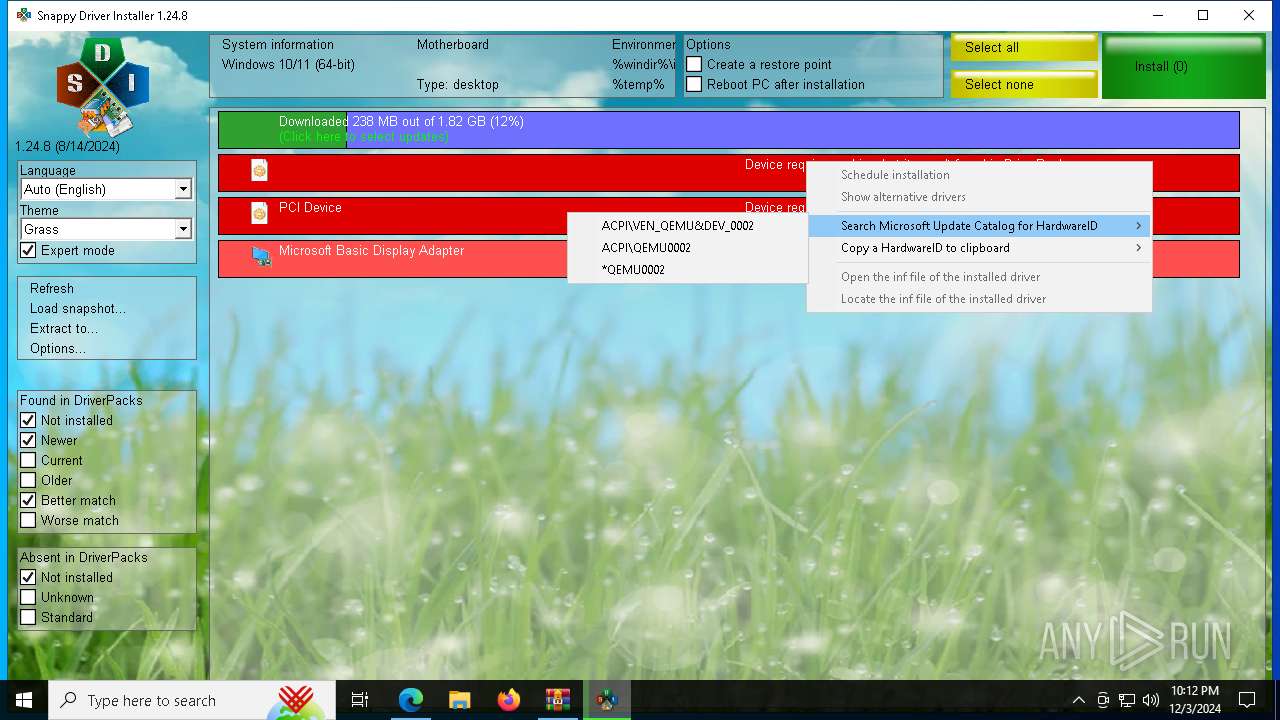Click the driver icon on the first red row

pyautogui.click(x=259, y=171)
